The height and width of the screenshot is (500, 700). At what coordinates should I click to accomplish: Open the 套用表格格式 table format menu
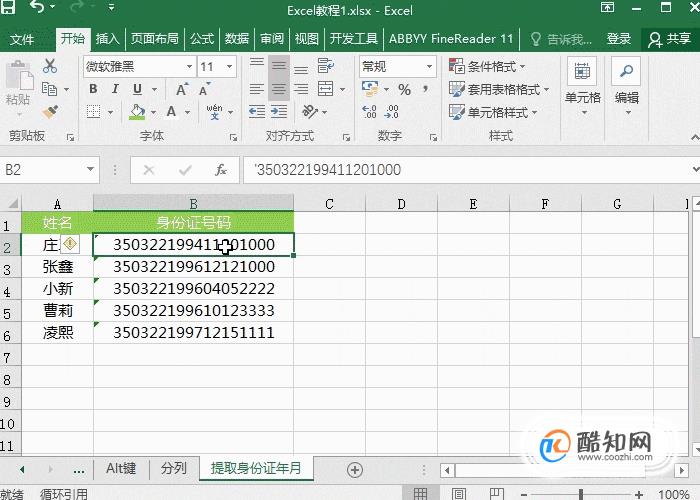tap(499, 89)
